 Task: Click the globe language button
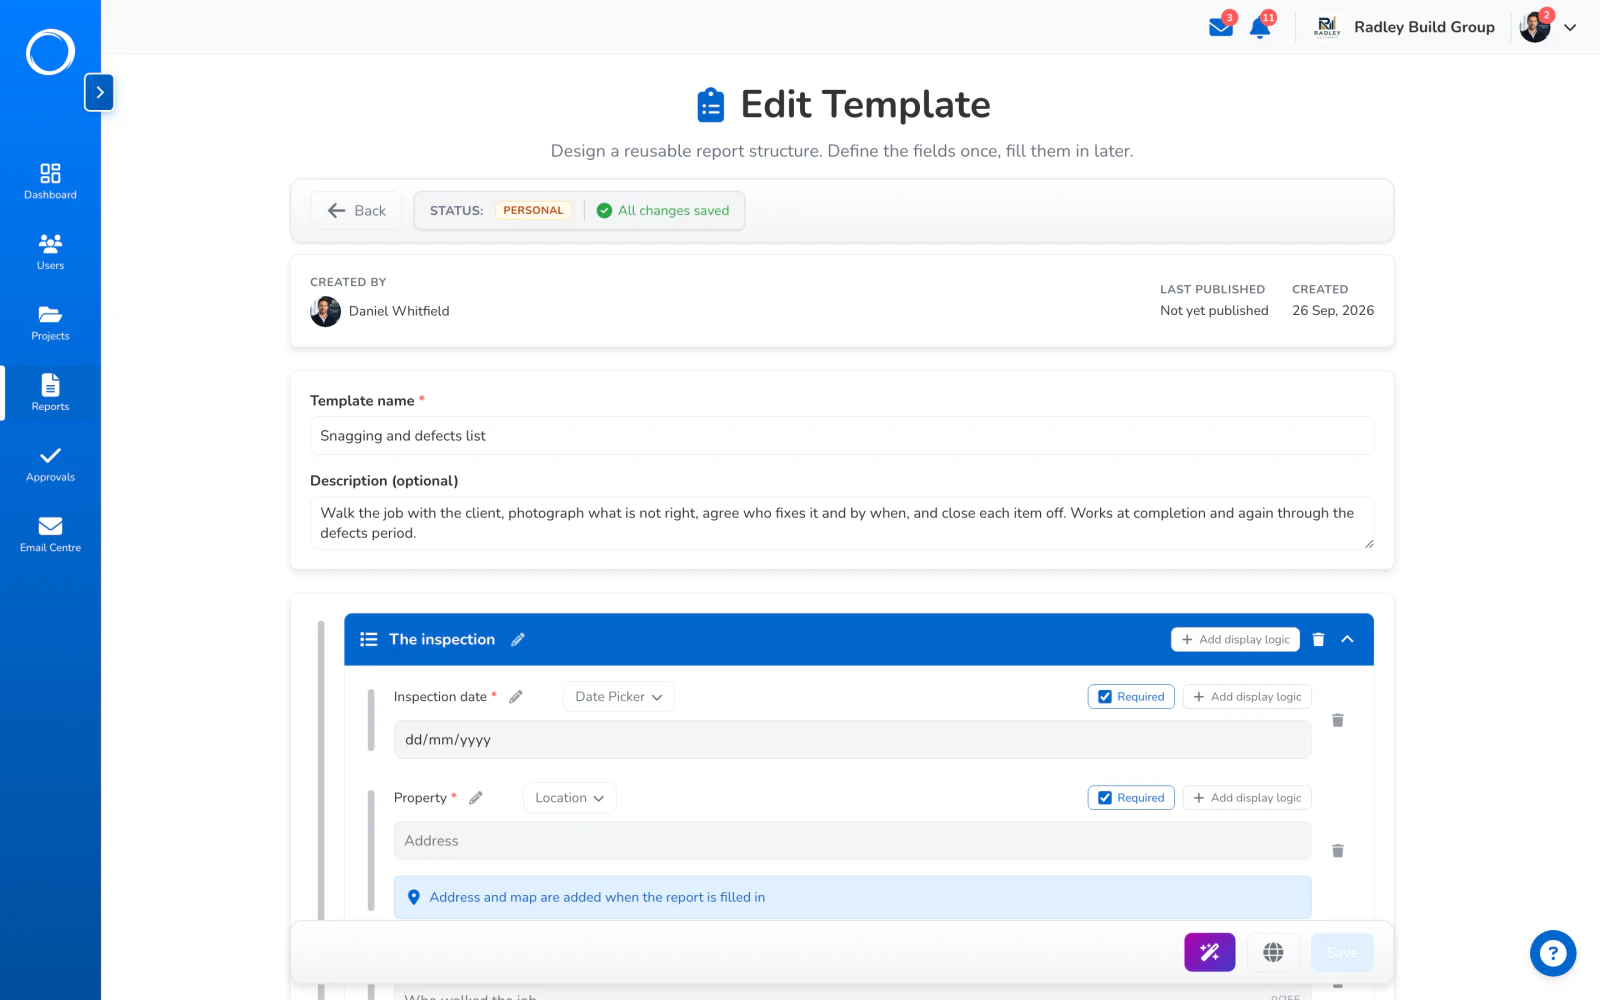1273,953
